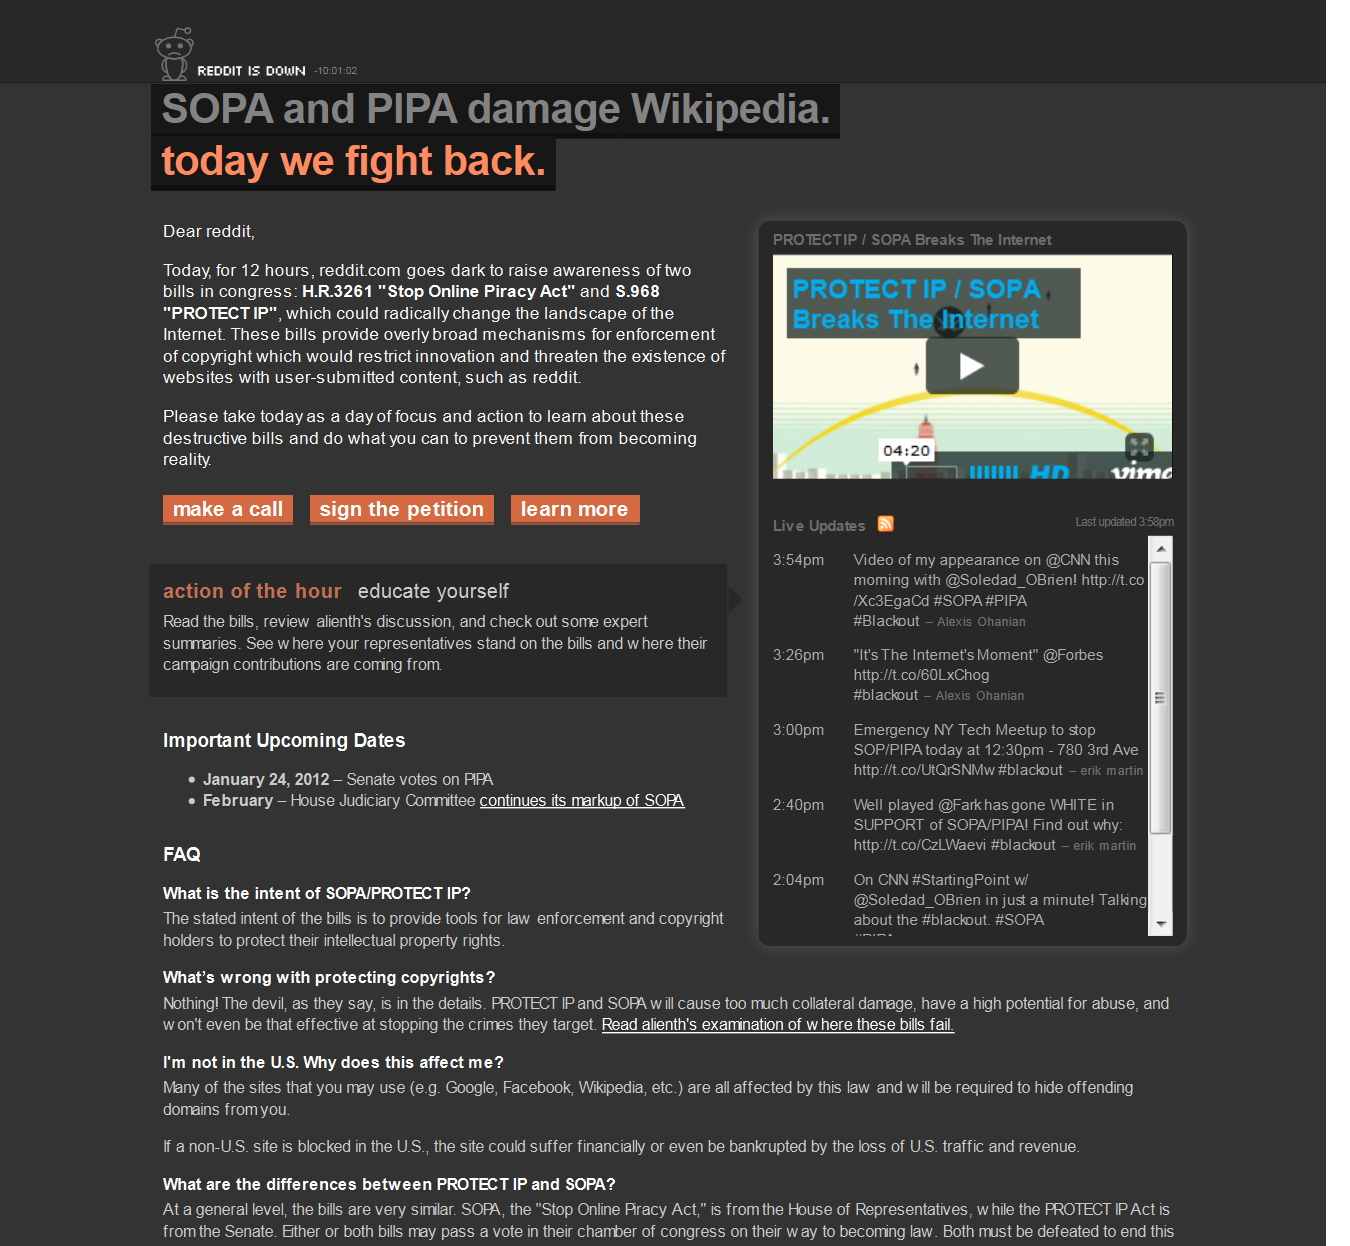The width and height of the screenshot is (1350, 1246).
Task: Click the HD badge on the video player
Action: coord(1049,472)
